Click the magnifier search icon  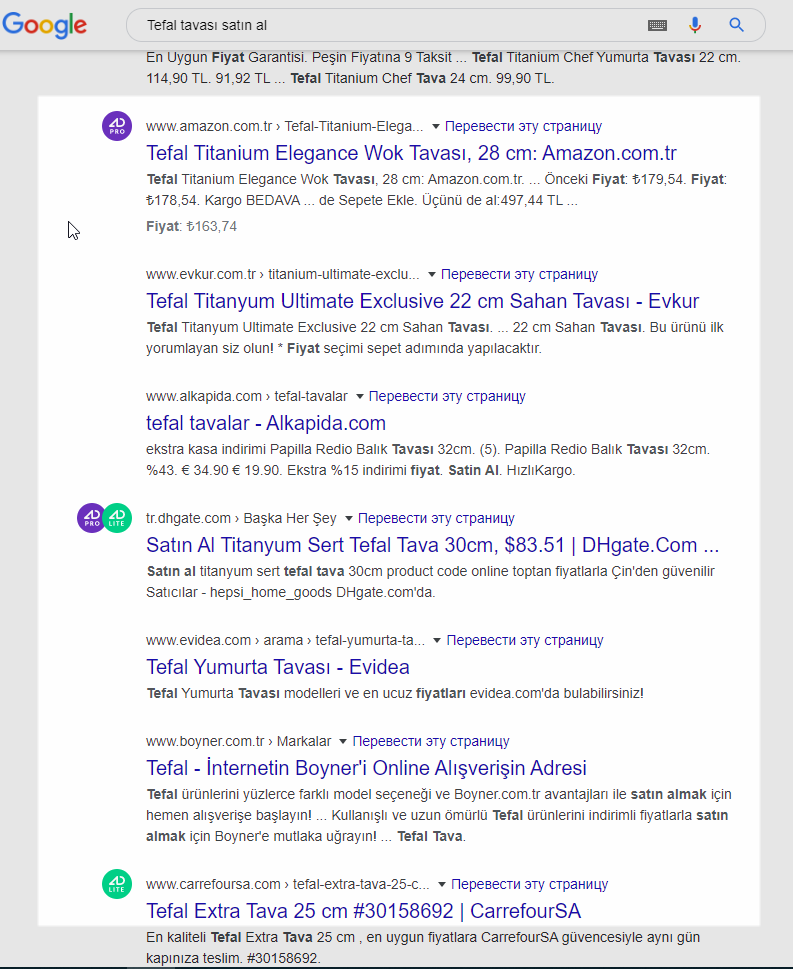click(x=736, y=25)
